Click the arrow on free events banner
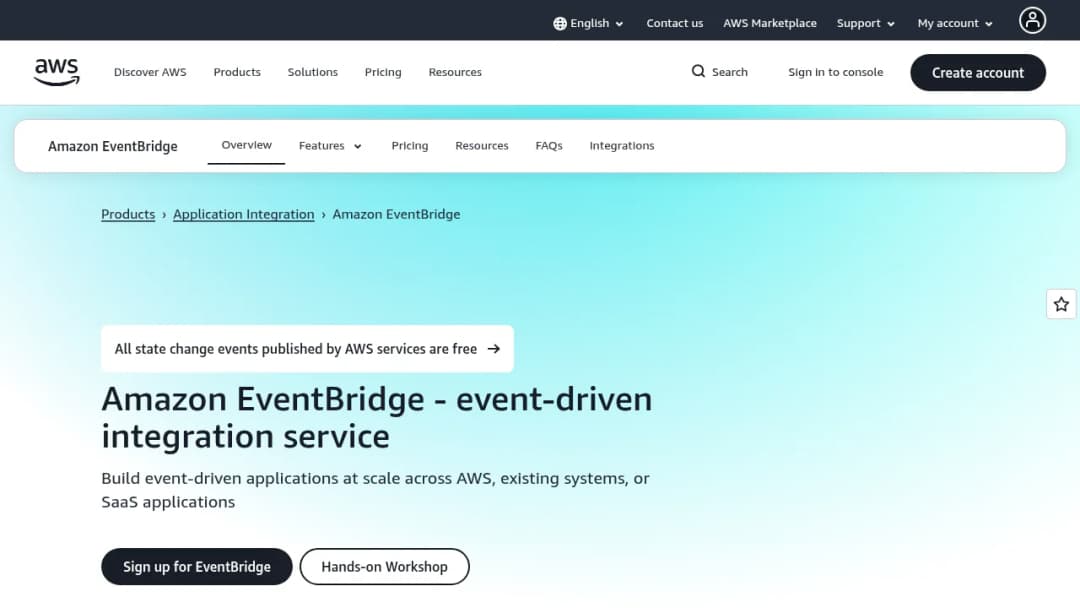The width and height of the screenshot is (1080, 608). pos(494,349)
